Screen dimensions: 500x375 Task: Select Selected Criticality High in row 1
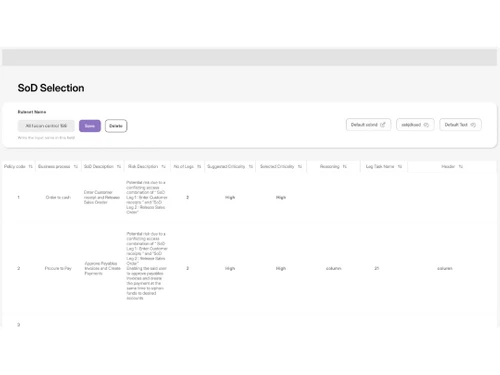tap(281, 197)
